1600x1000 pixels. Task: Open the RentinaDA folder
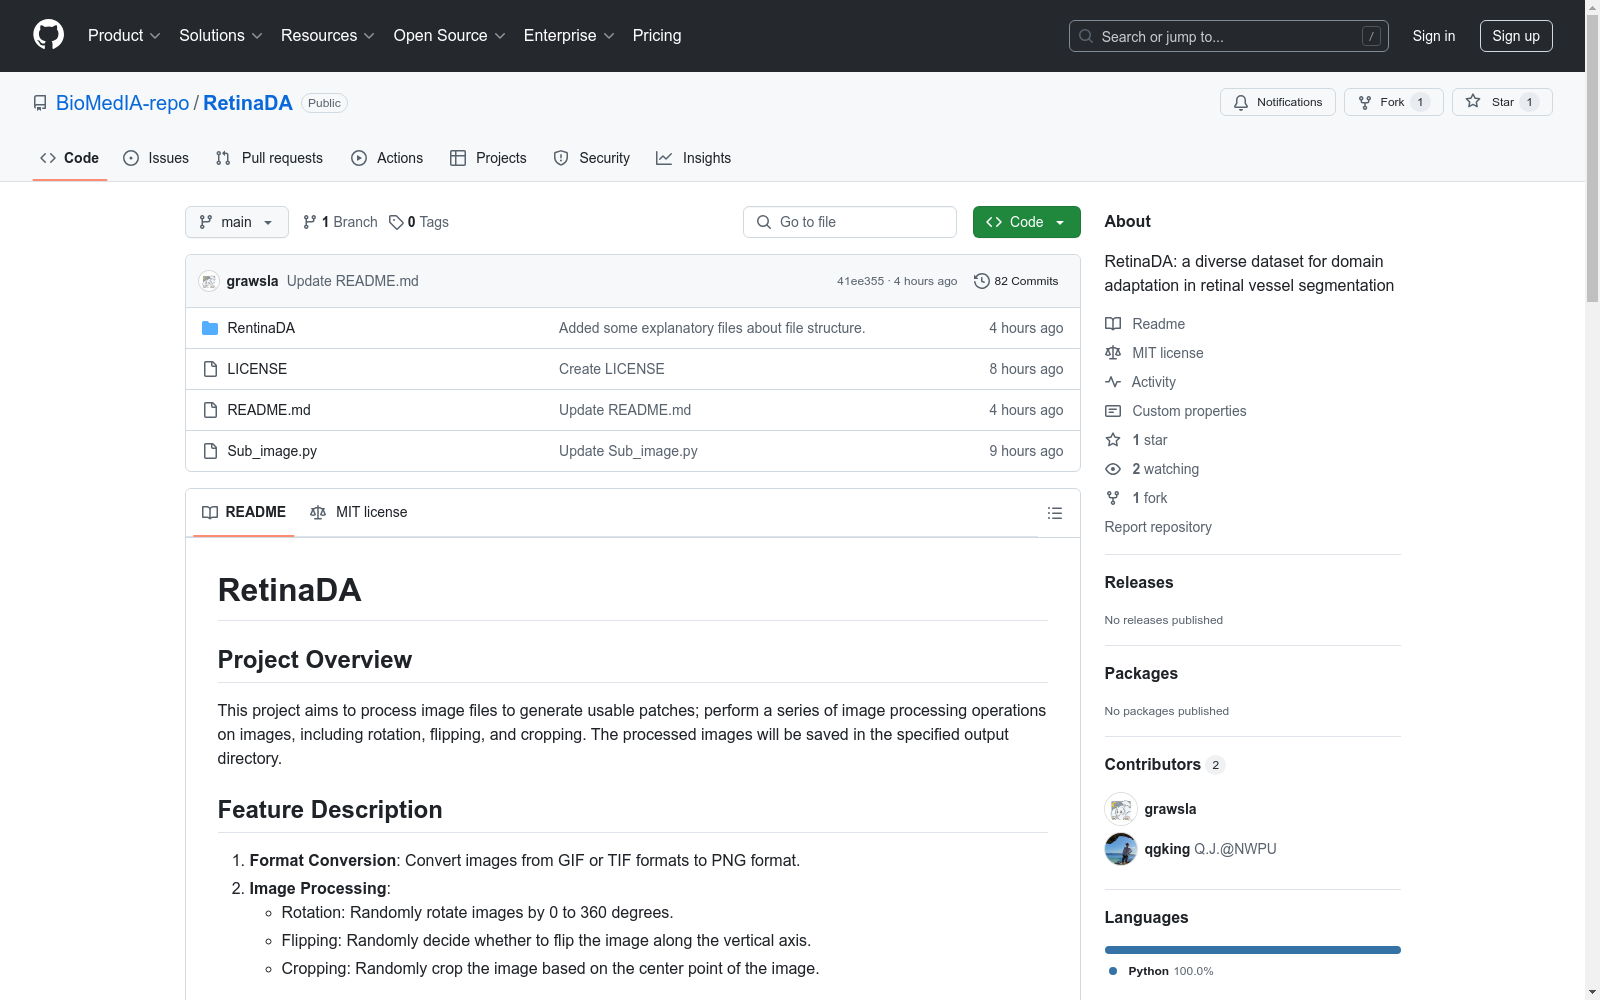tap(261, 328)
